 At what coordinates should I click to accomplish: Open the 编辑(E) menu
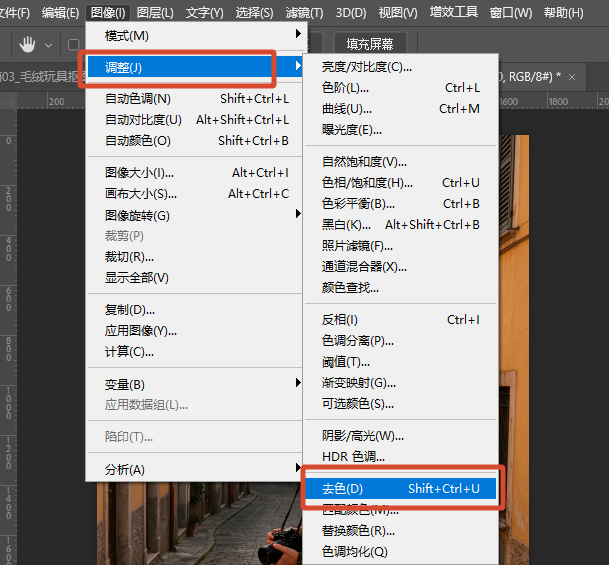tap(60, 13)
